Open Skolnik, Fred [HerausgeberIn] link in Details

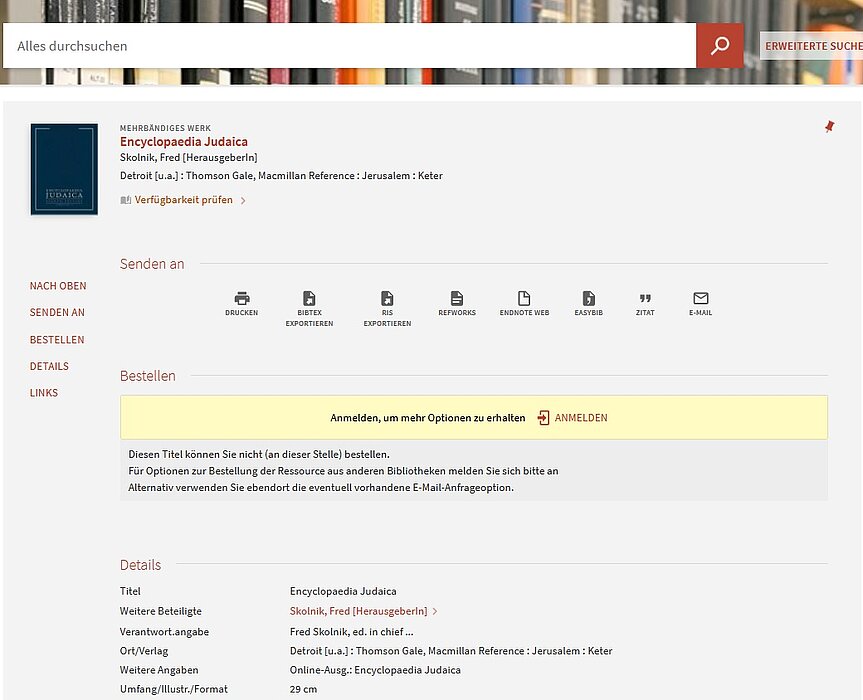358,611
